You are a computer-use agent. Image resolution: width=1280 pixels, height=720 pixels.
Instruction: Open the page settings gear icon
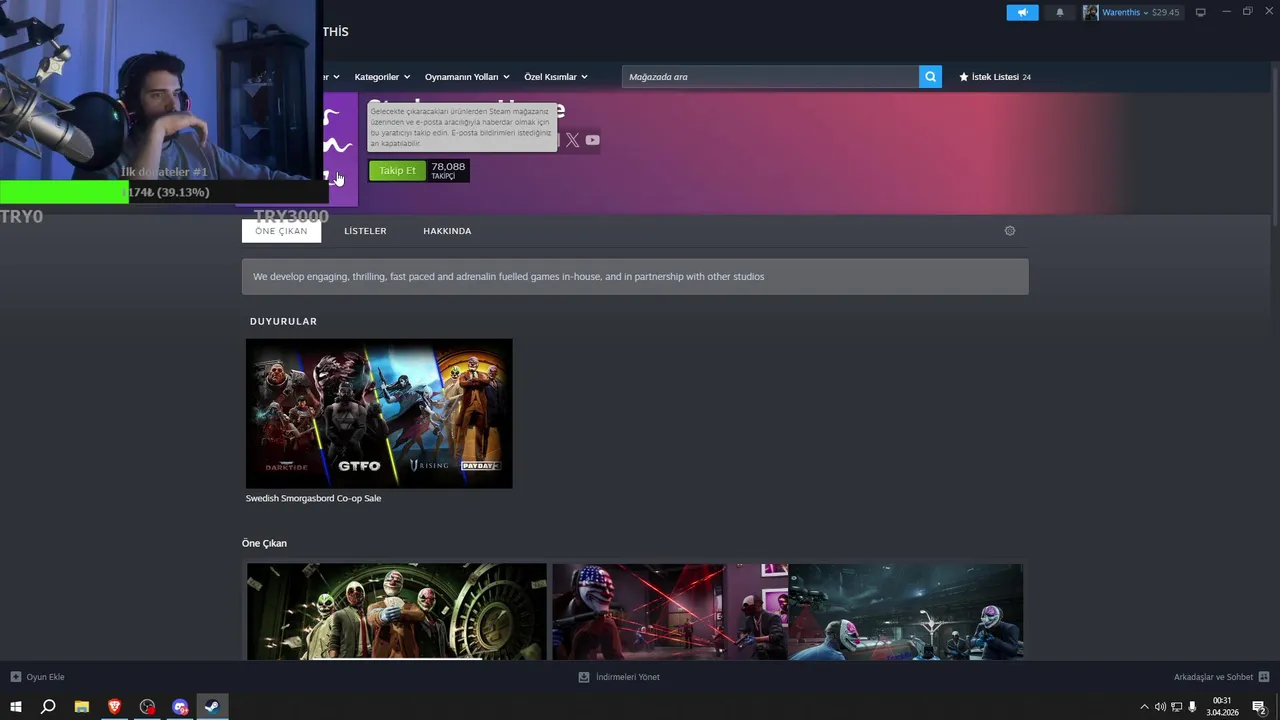(1010, 231)
